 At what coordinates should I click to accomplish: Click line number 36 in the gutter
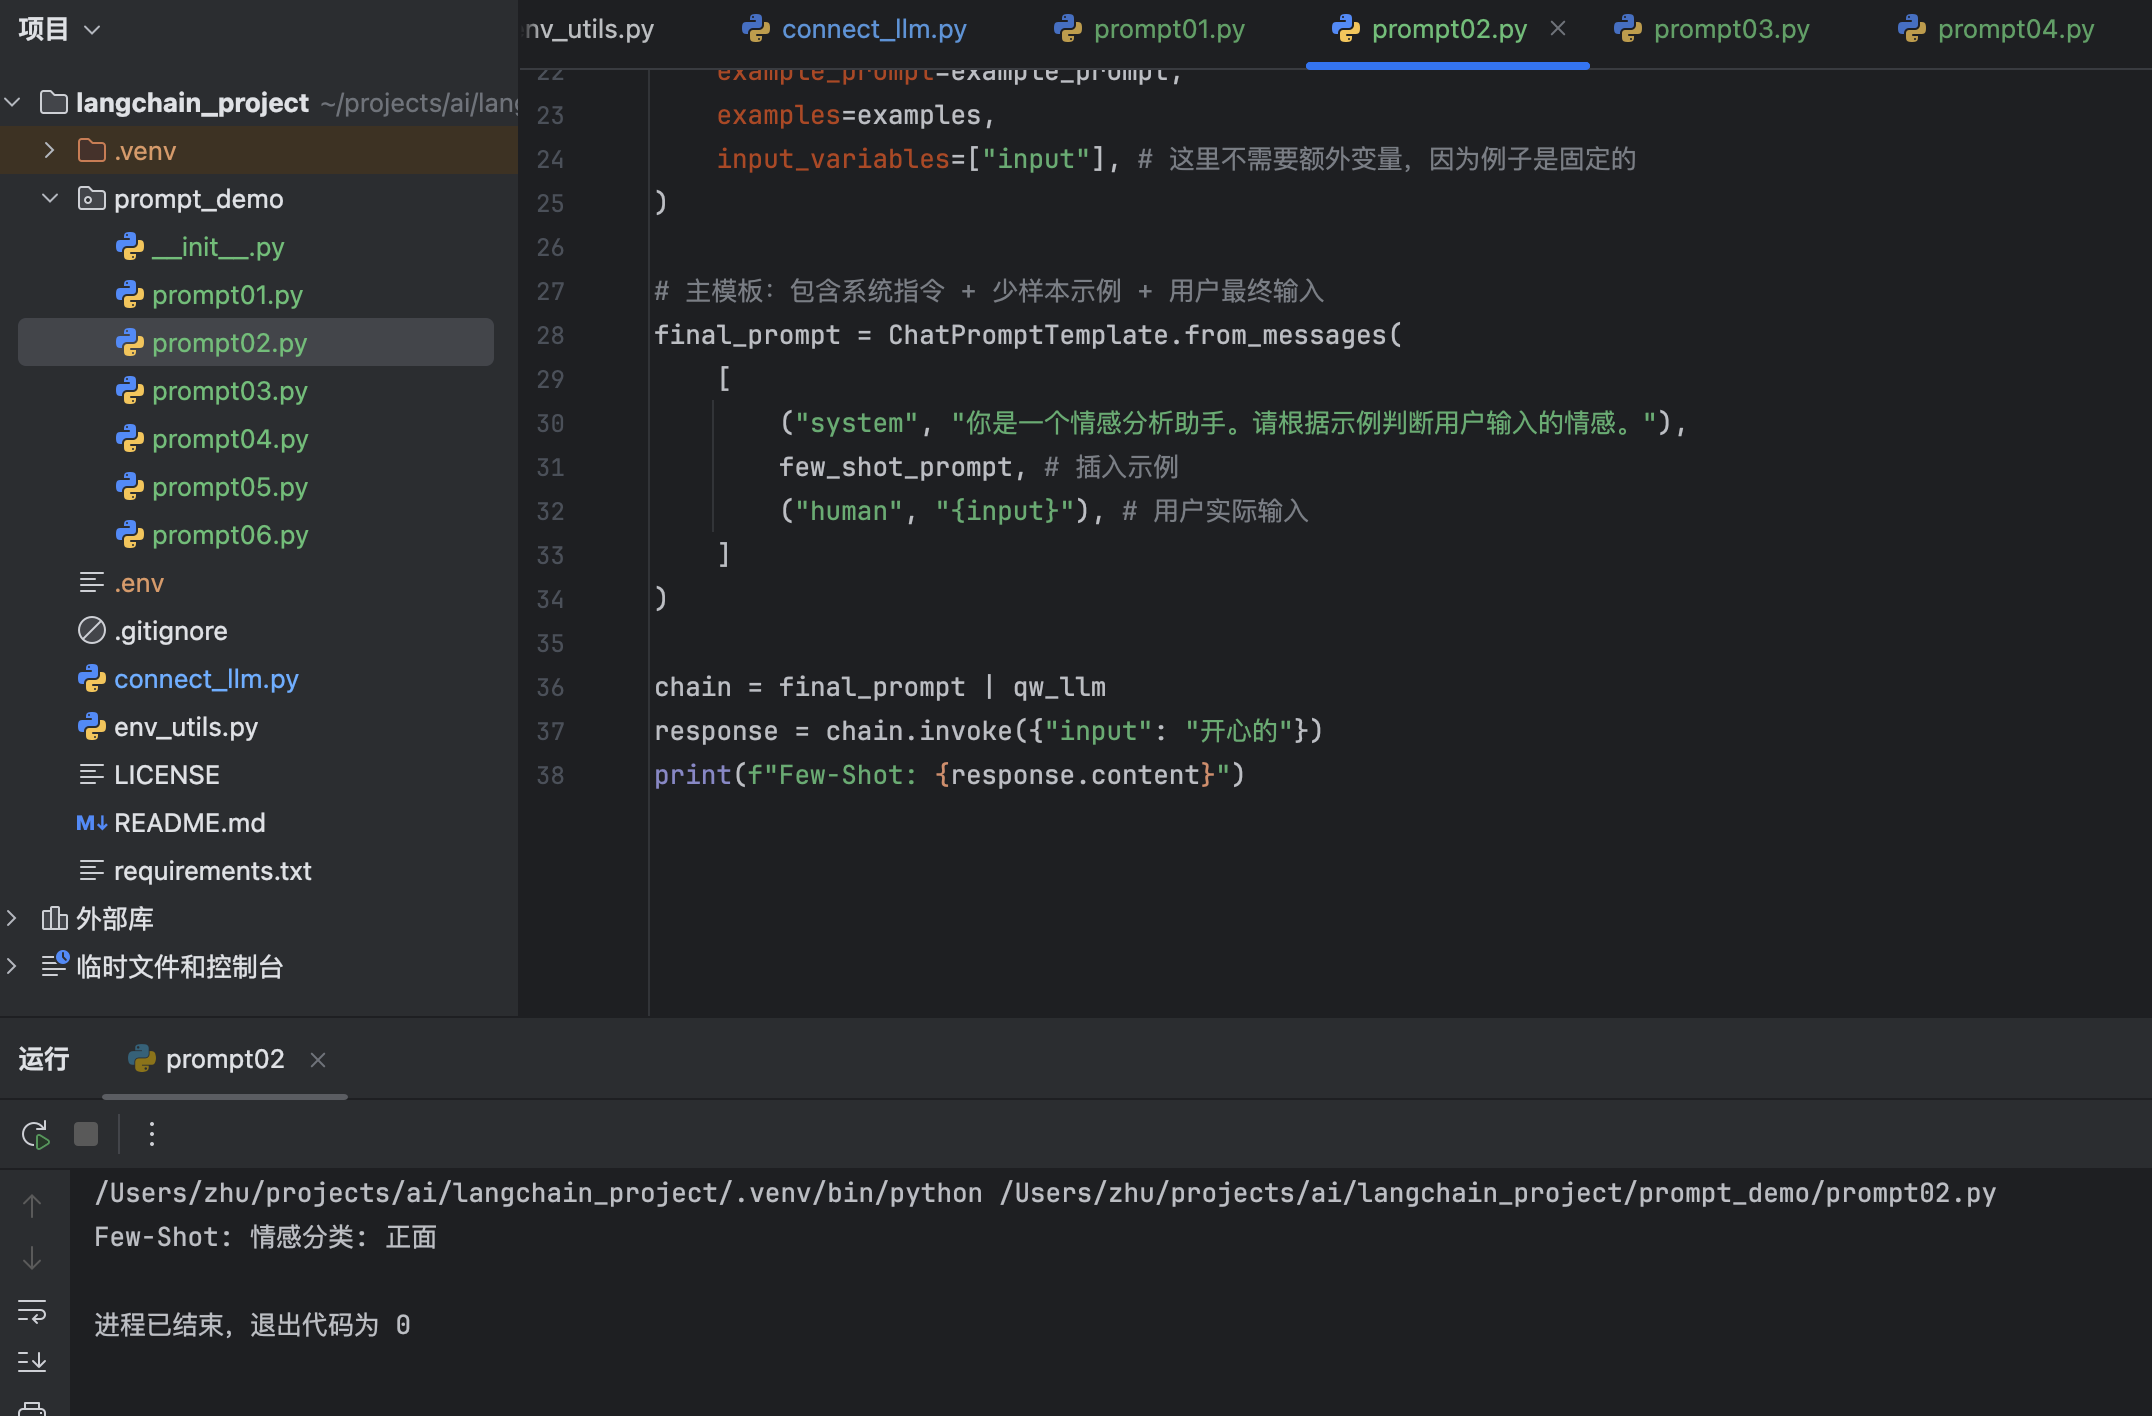pos(550,688)
